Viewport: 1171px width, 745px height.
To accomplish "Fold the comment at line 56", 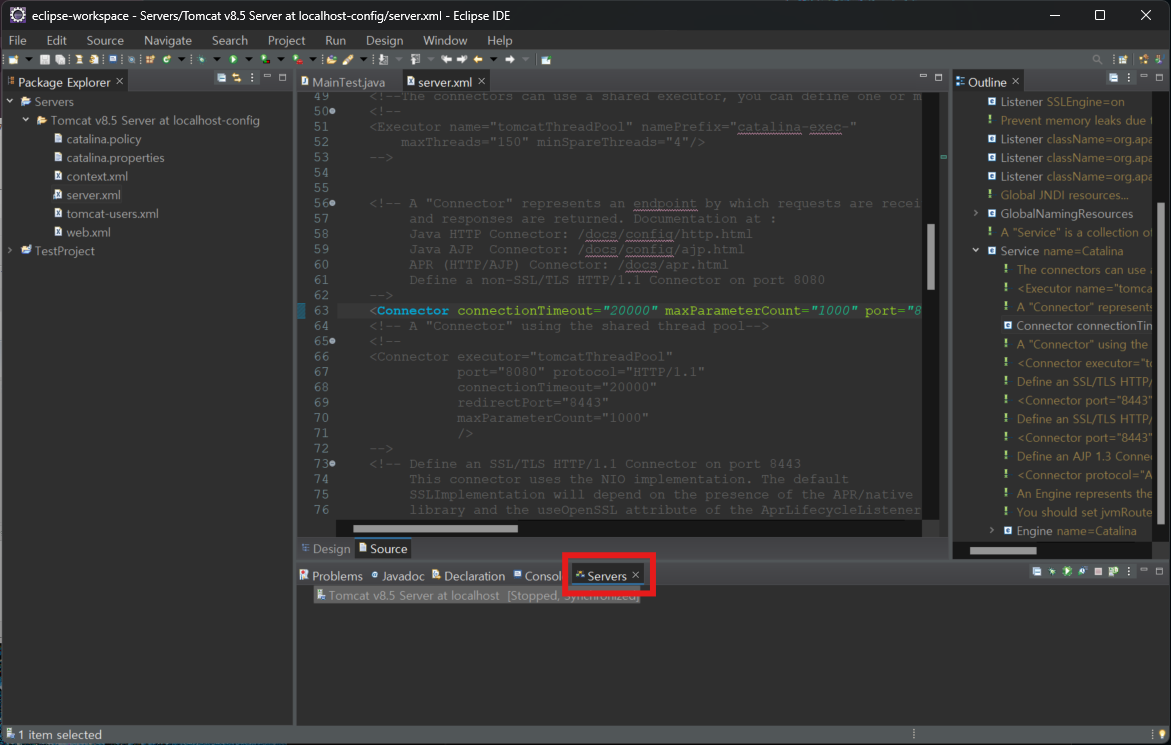I will [332, 203].
